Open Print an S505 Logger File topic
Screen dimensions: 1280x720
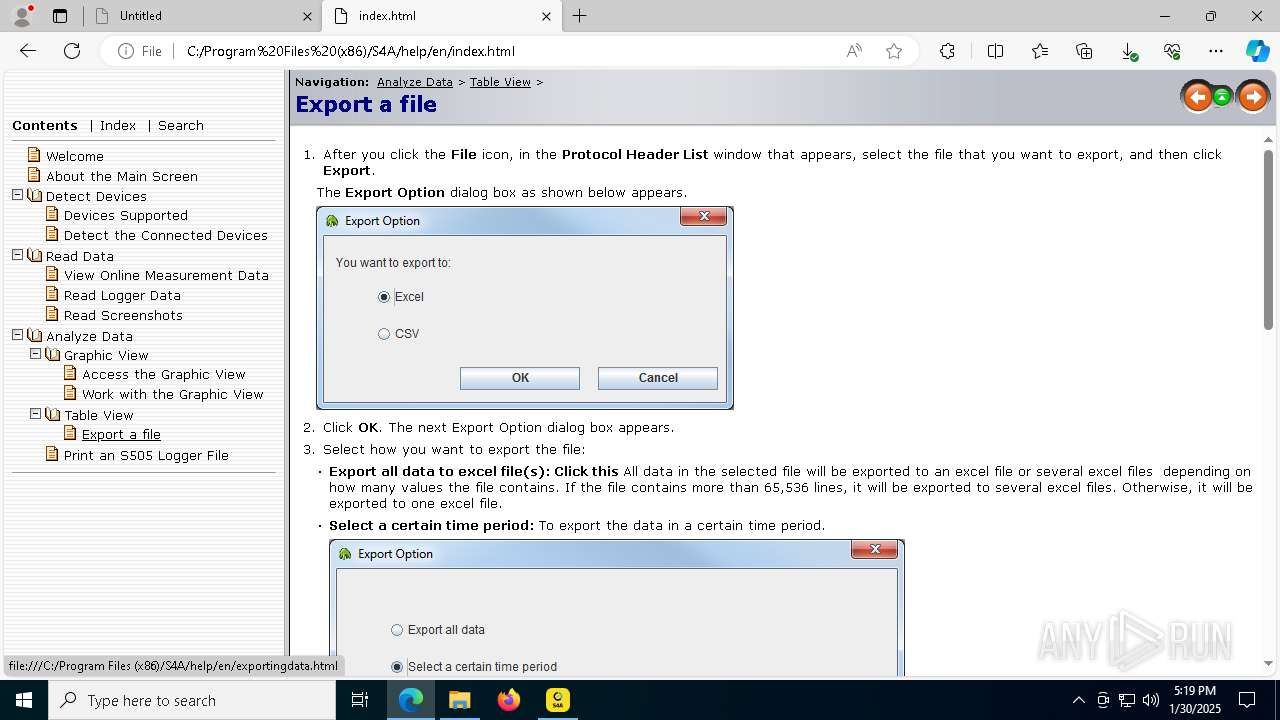[x=146, y=455]
